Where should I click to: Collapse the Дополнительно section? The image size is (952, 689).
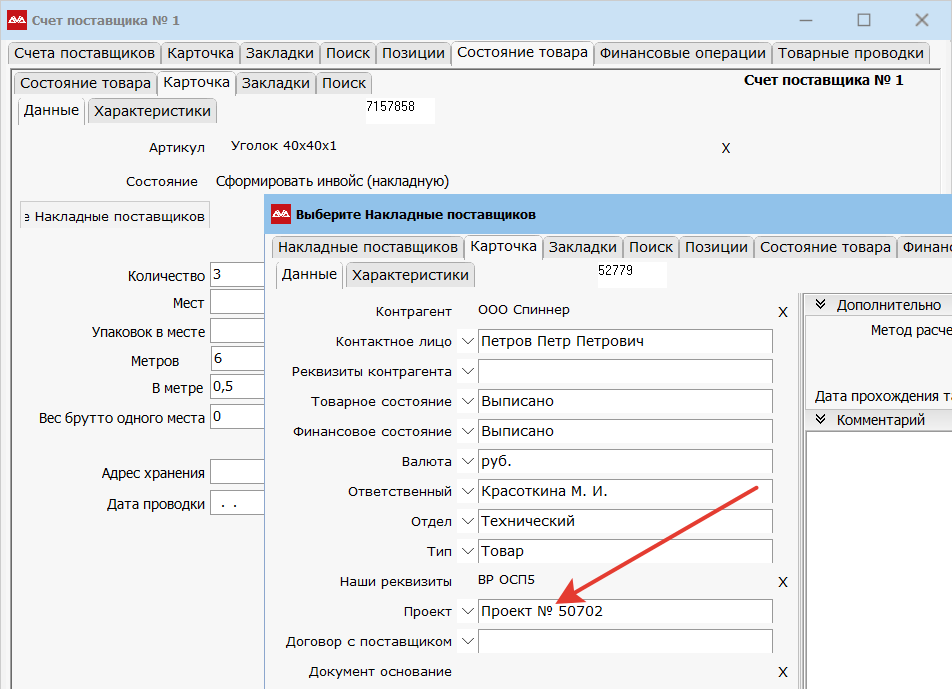tap(821, 305)
